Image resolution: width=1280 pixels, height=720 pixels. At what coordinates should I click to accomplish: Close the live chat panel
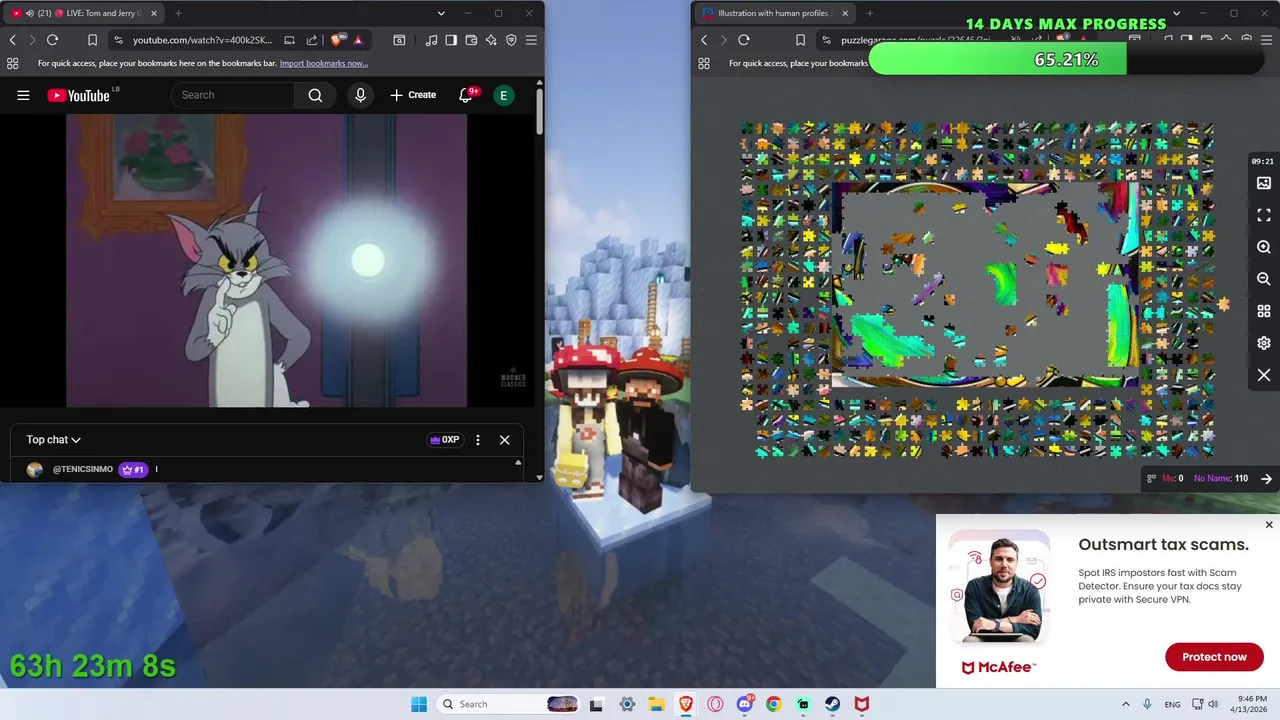tap(505, 440)
